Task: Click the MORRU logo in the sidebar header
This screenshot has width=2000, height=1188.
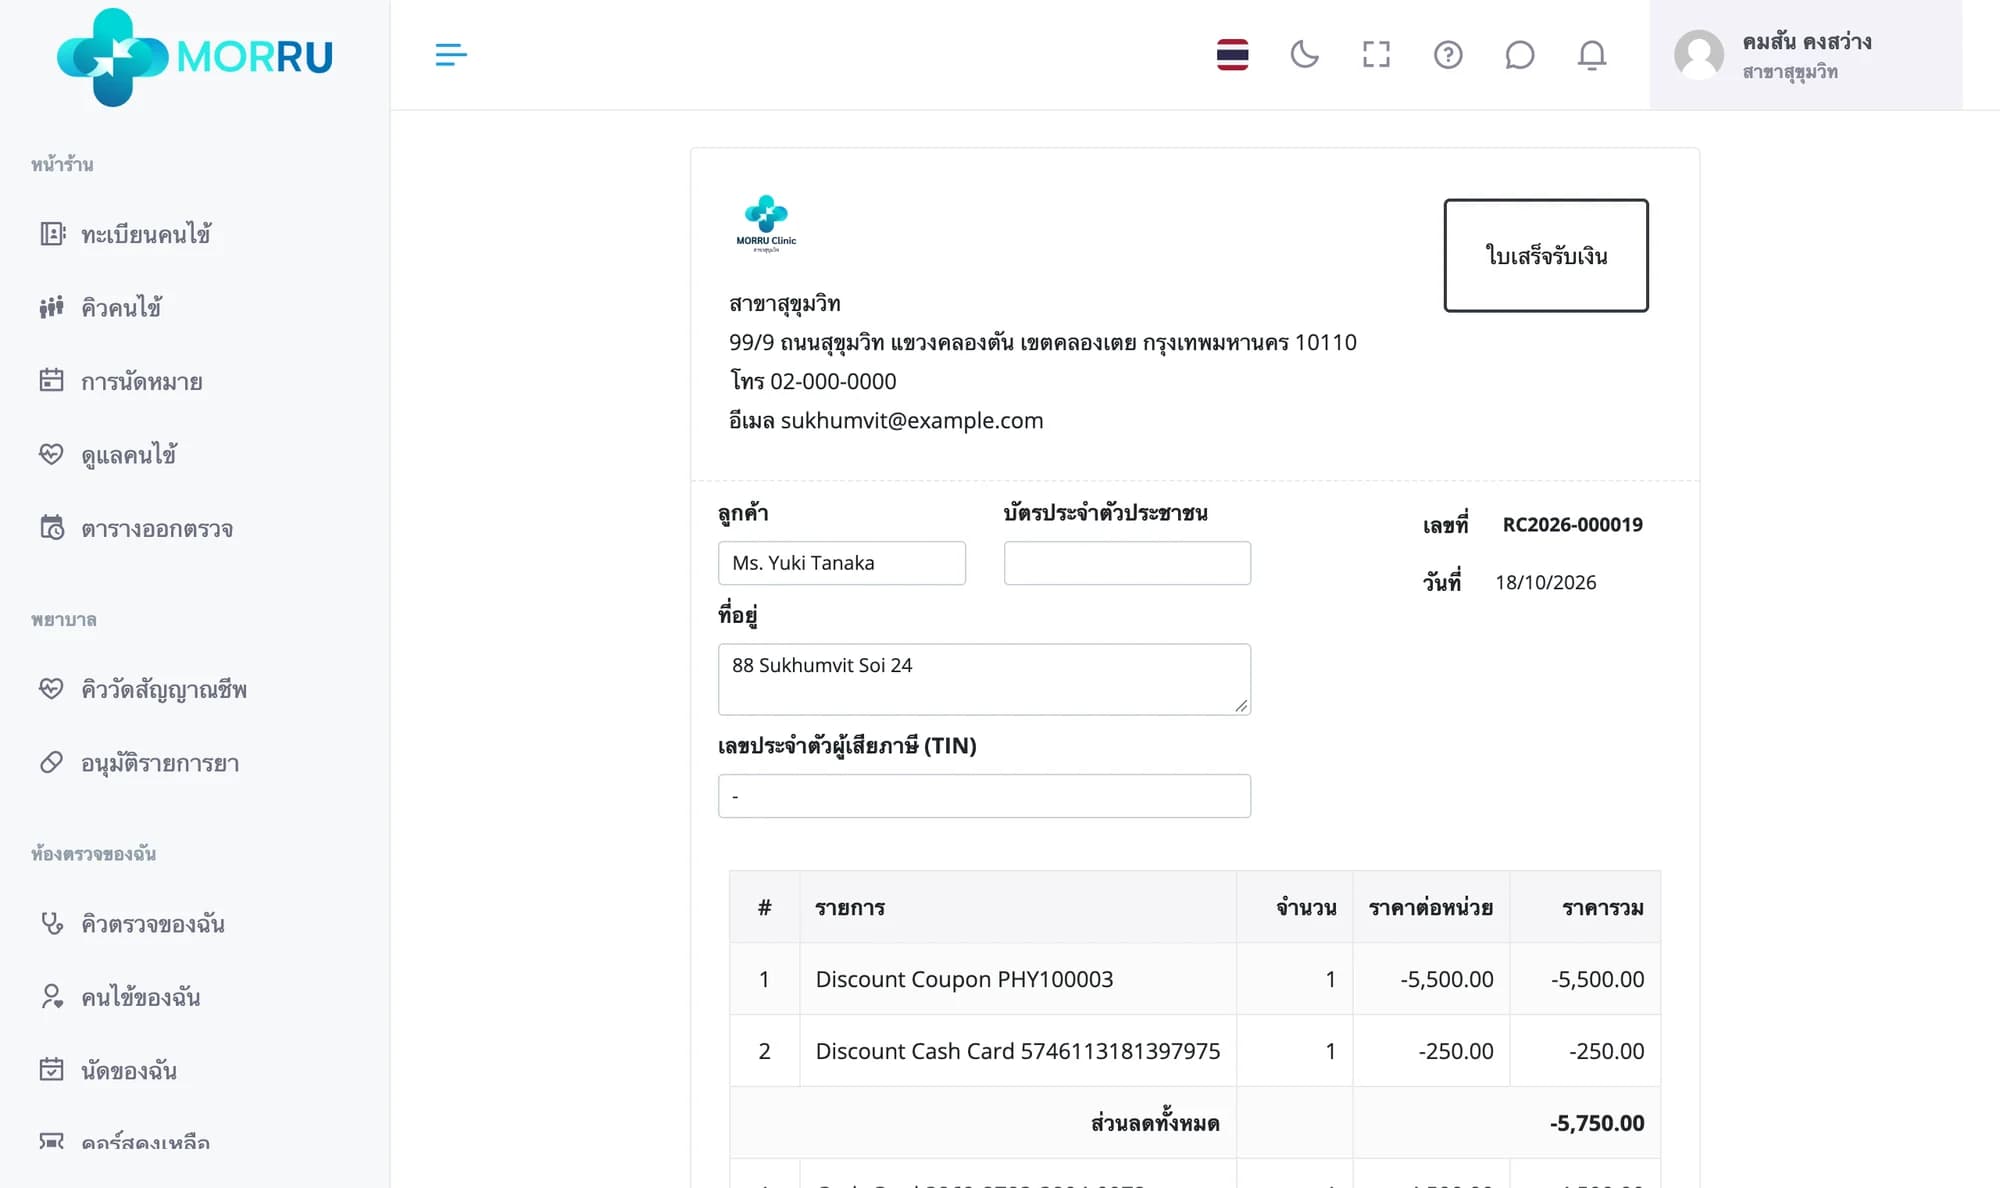Action: pos(195,56)
